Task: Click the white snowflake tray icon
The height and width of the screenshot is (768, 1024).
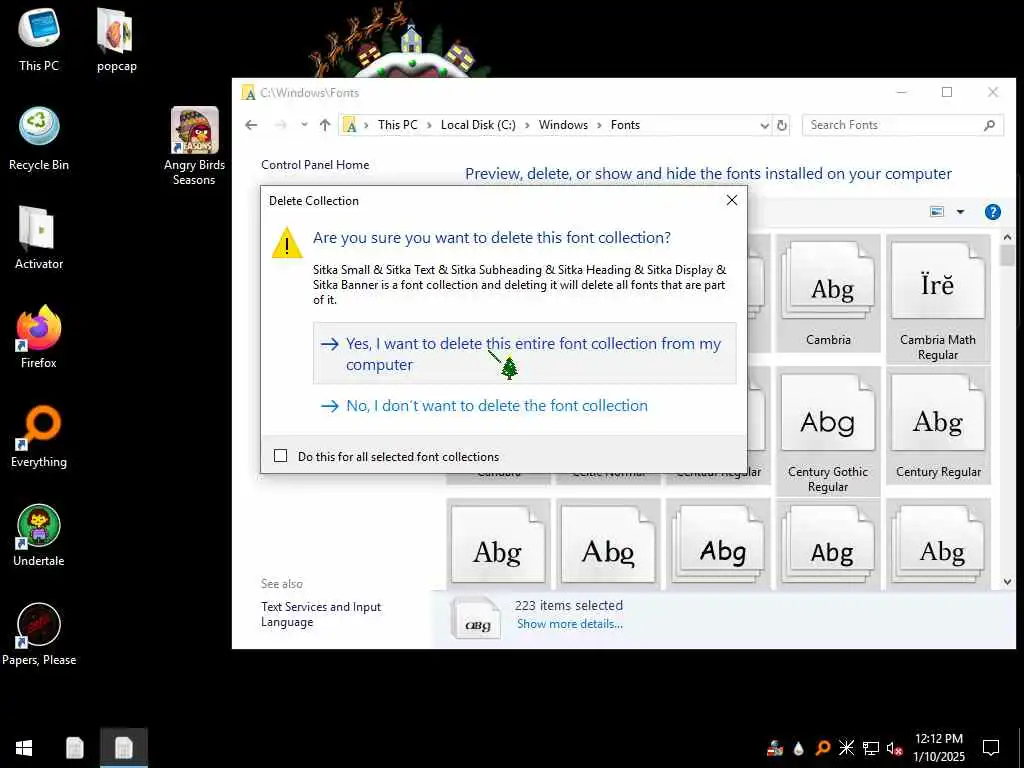Action: 846,748
